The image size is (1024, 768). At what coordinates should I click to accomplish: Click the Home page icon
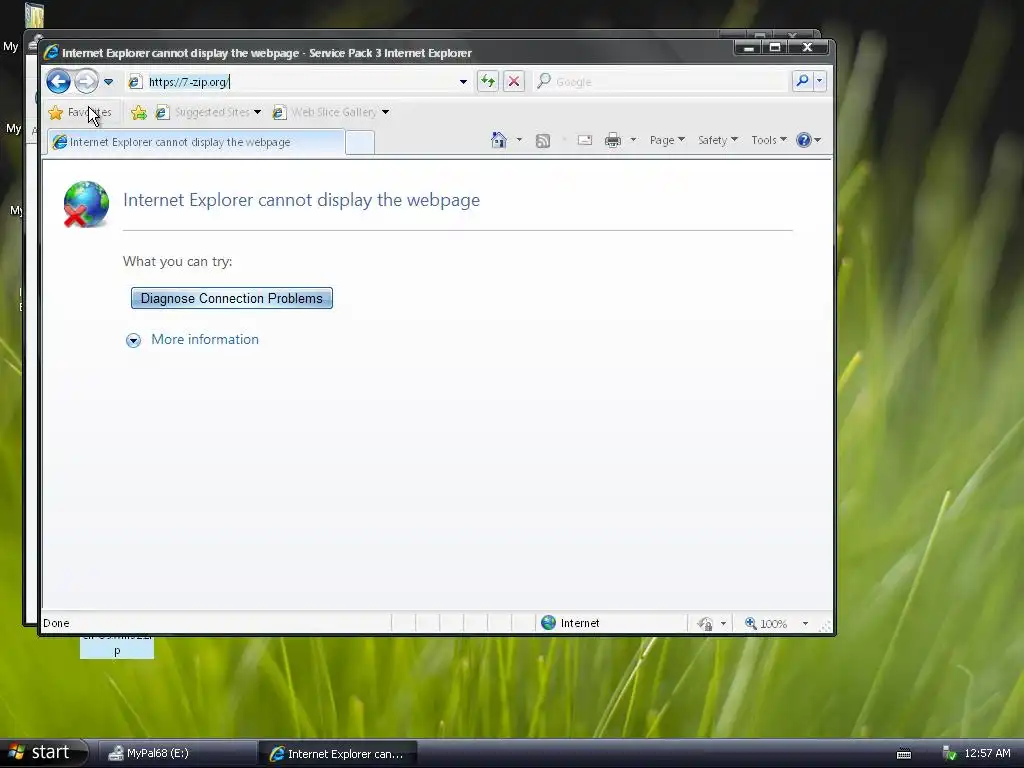(499, 140)
